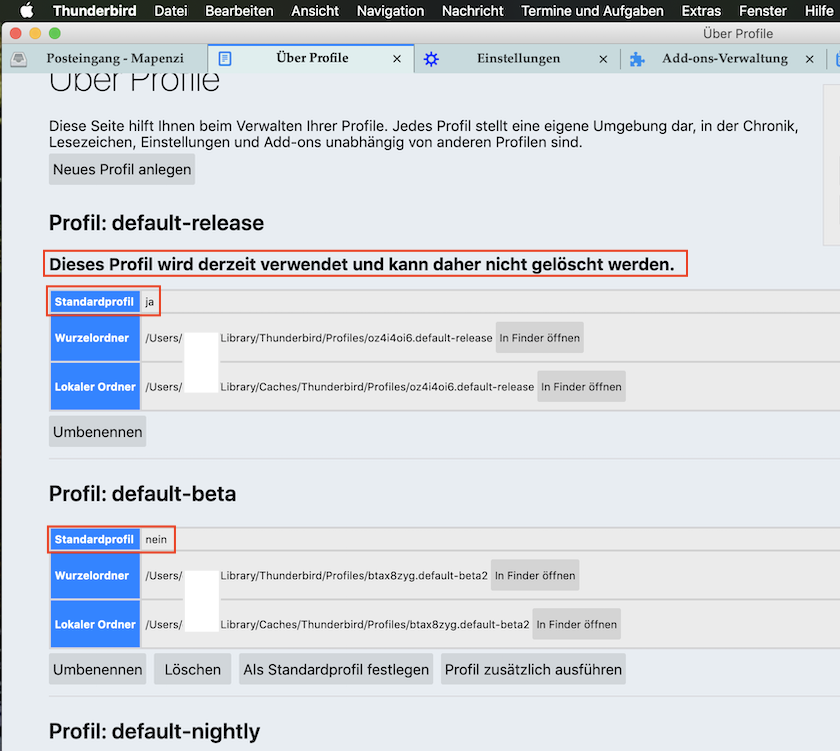The image size is (840, 751).
Task: Click the default-release Wurzelordner label
Action: coord(95,338)
